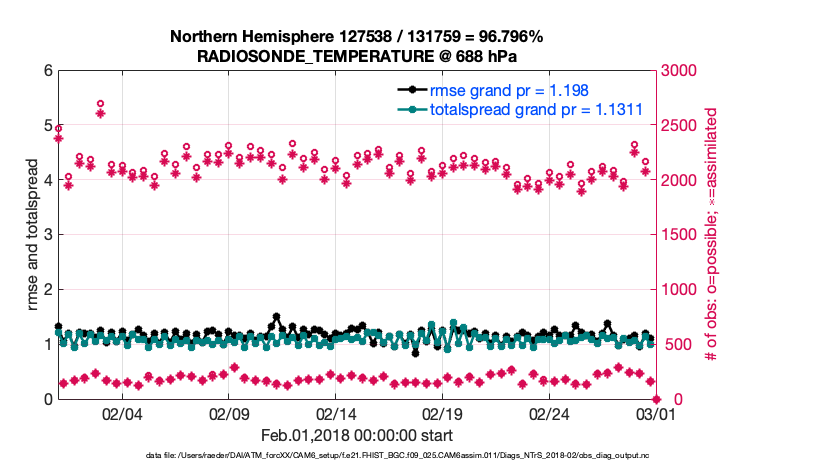
Task: Click the Northern Hemisphere title line
Action: coord(356,37)
